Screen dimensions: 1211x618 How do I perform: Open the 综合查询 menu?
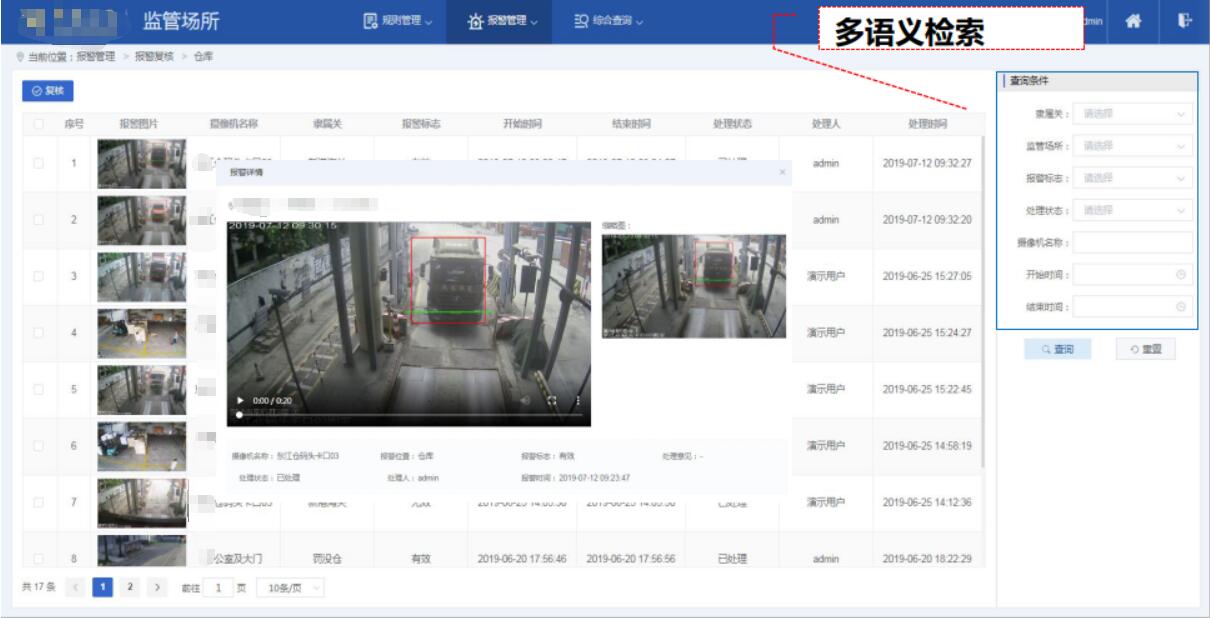point(608,20)
